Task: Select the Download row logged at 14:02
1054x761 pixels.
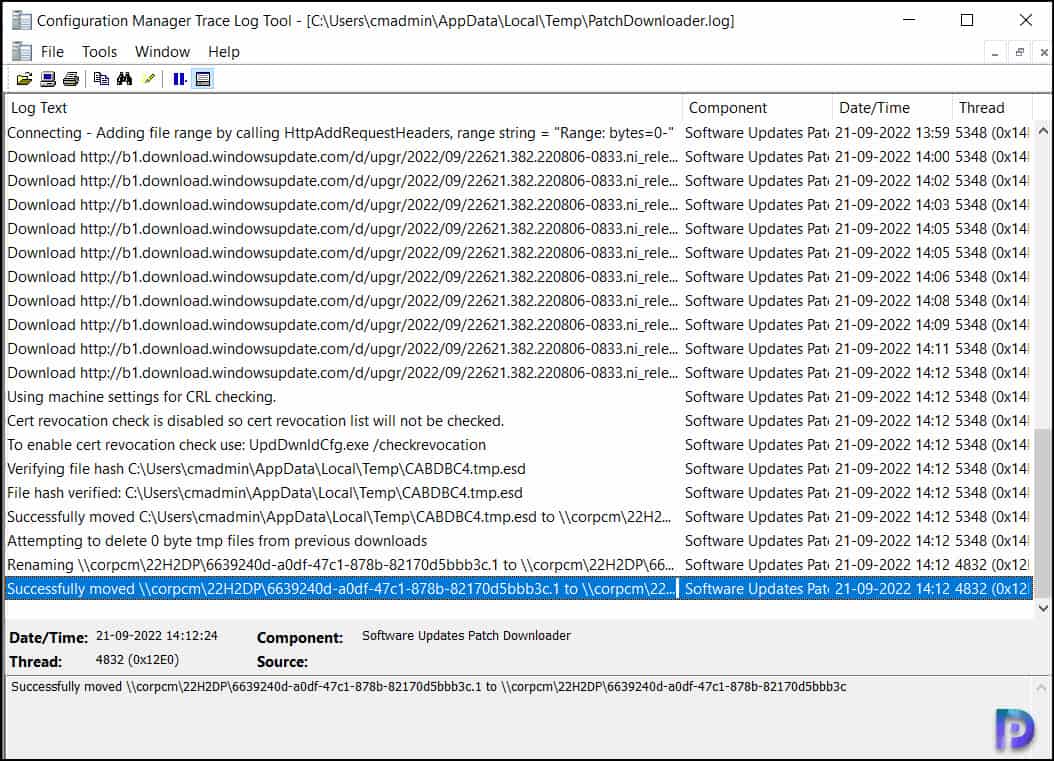Action: point(518,181)
